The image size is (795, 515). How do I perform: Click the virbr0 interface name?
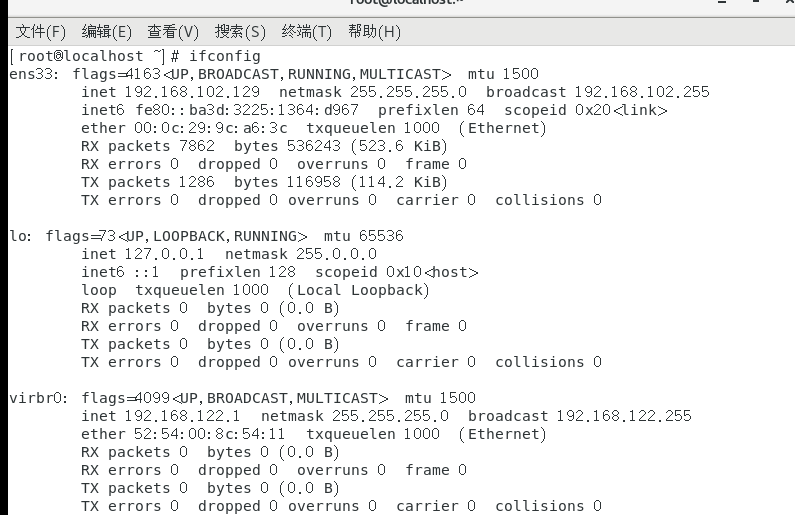(x=35, y=398)
